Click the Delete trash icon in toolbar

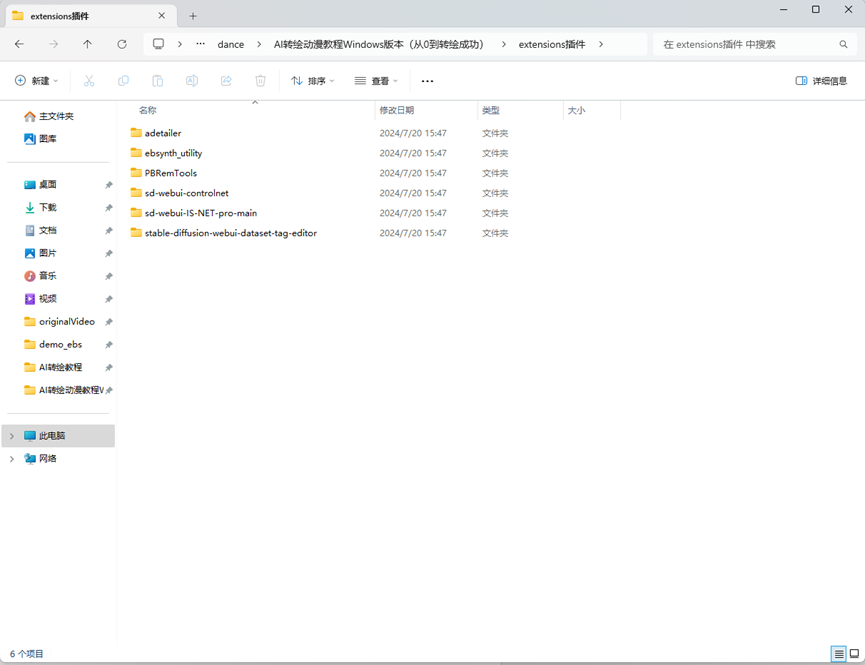260,81
